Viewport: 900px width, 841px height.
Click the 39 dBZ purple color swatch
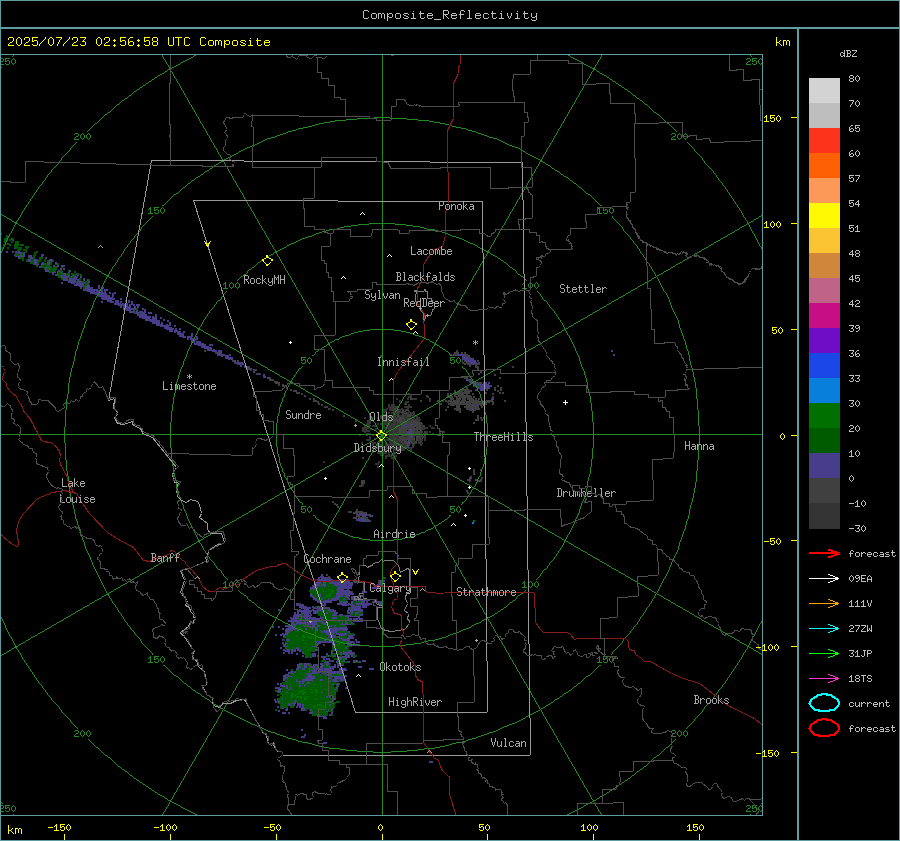coord(824,340)
